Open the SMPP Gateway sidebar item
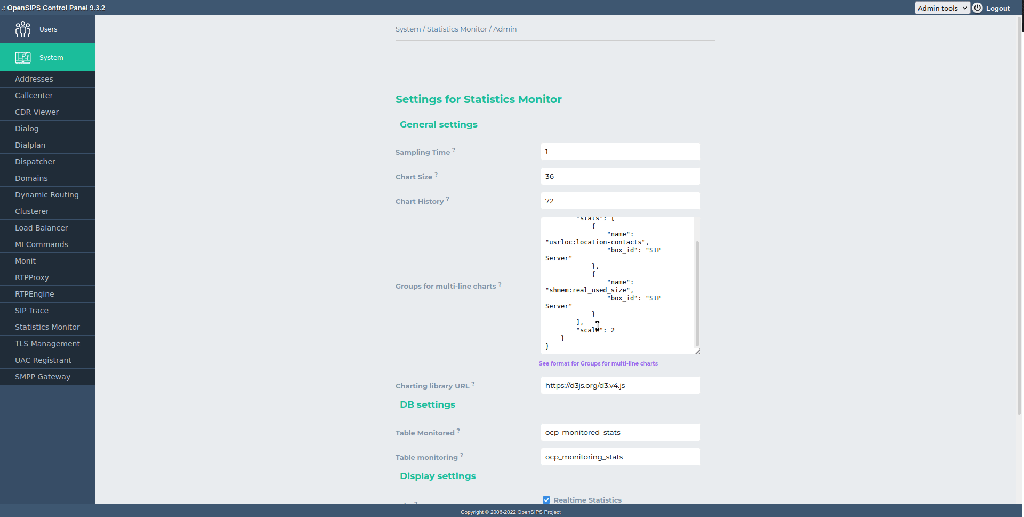The height and width of the screenshot is (517, 1024). (42, 376)
